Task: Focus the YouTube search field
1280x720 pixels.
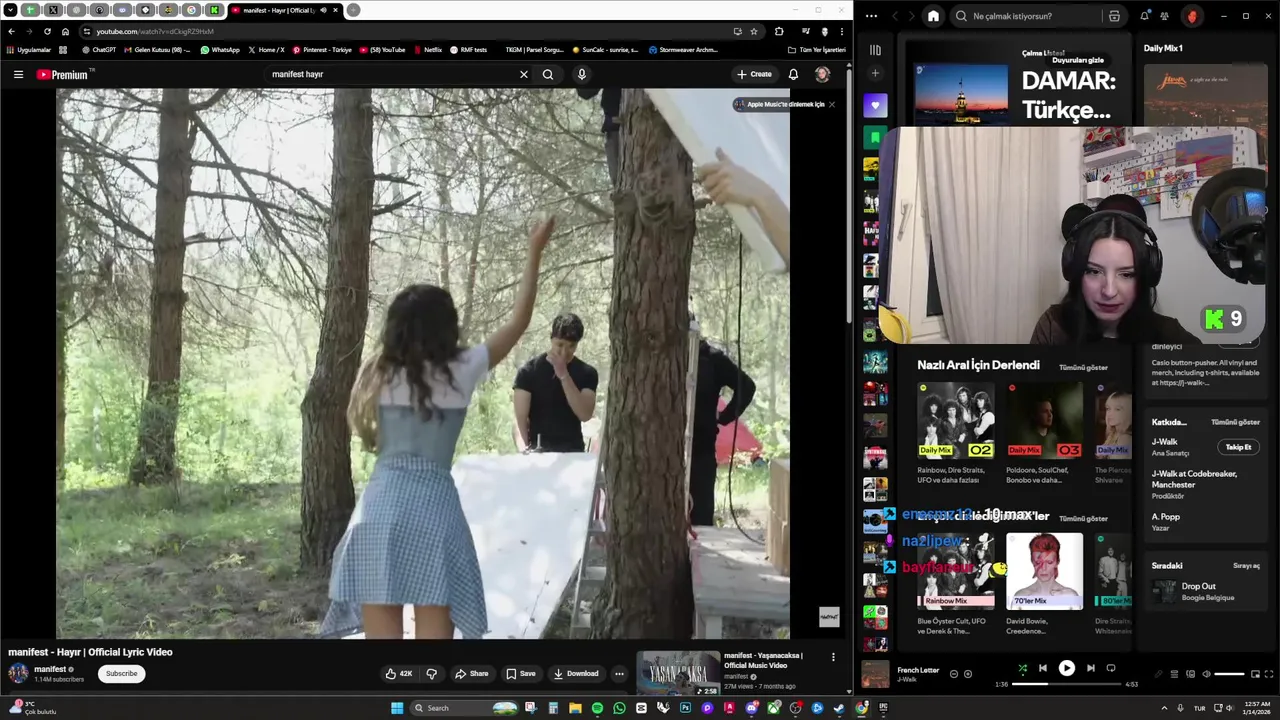Action: pos(390,74)
